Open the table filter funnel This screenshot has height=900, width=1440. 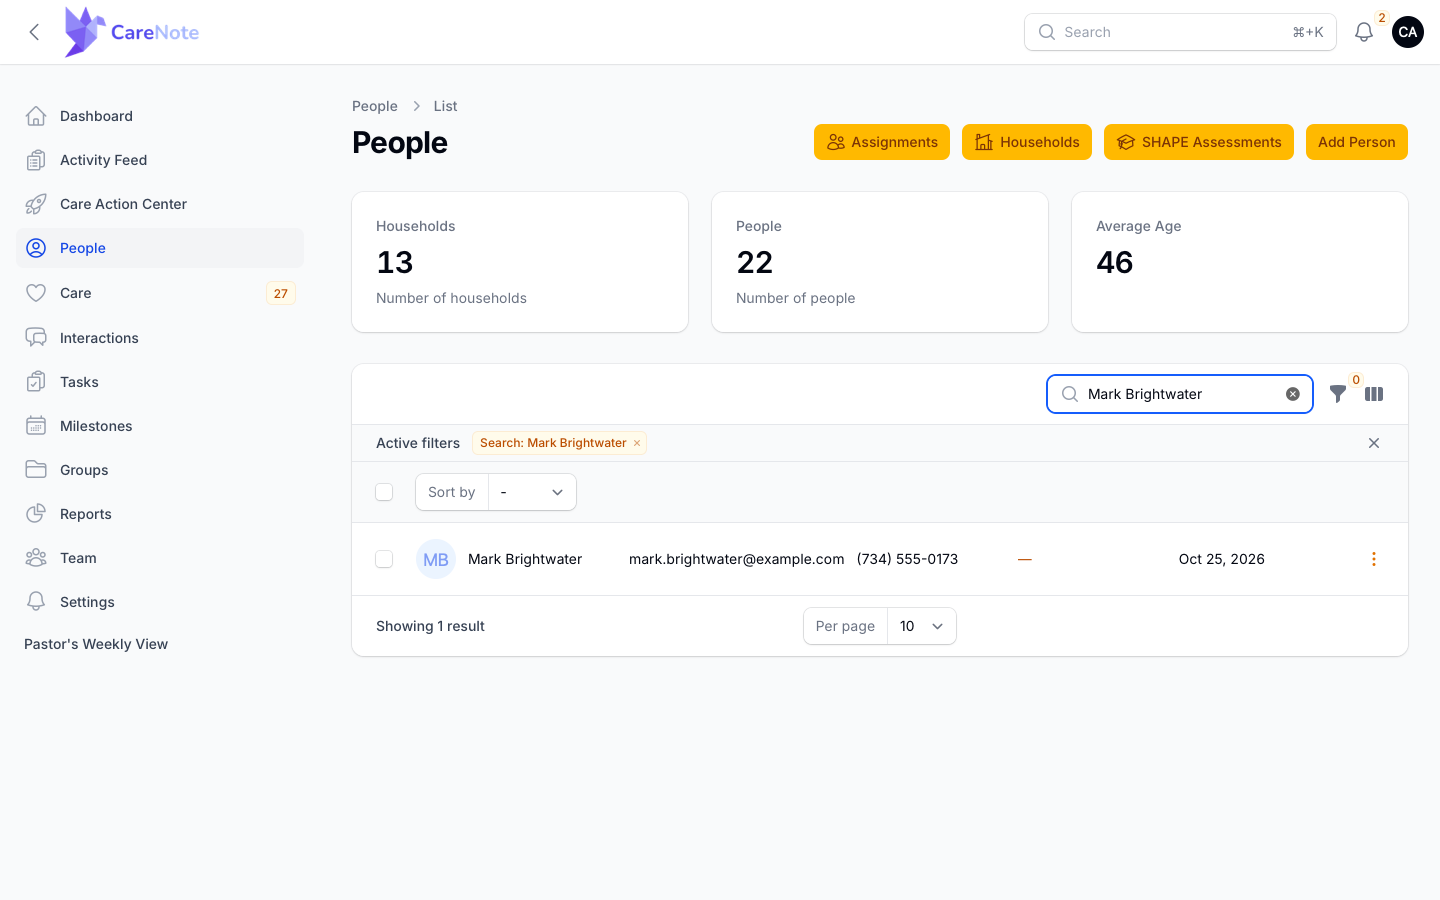tap(1337, 394)
